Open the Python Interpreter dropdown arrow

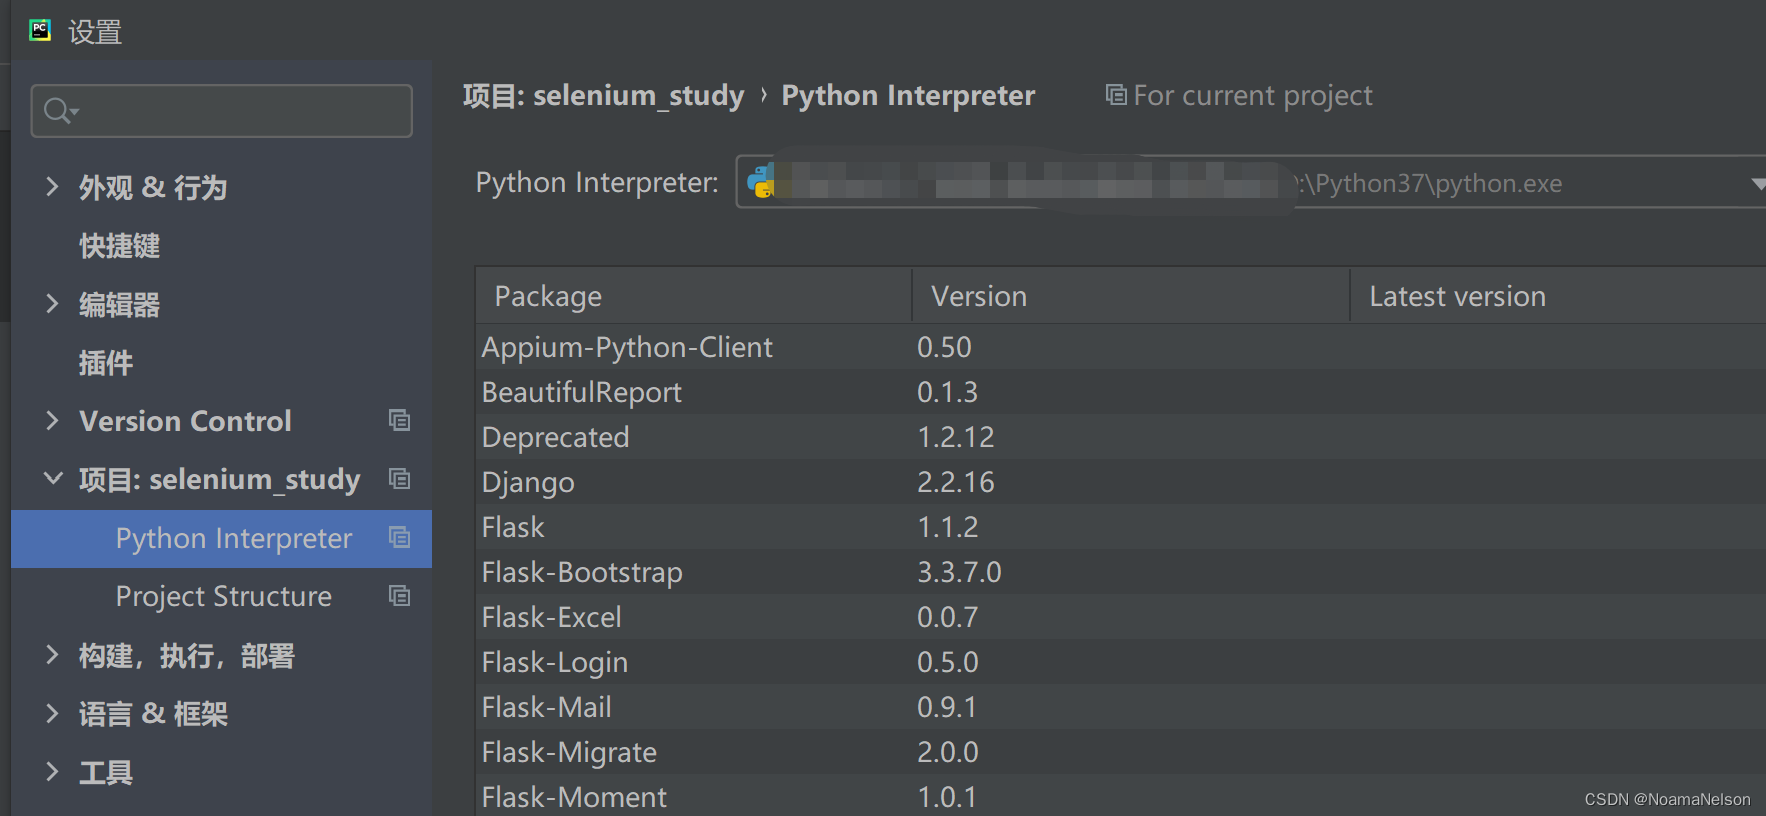click(1758, 184)
